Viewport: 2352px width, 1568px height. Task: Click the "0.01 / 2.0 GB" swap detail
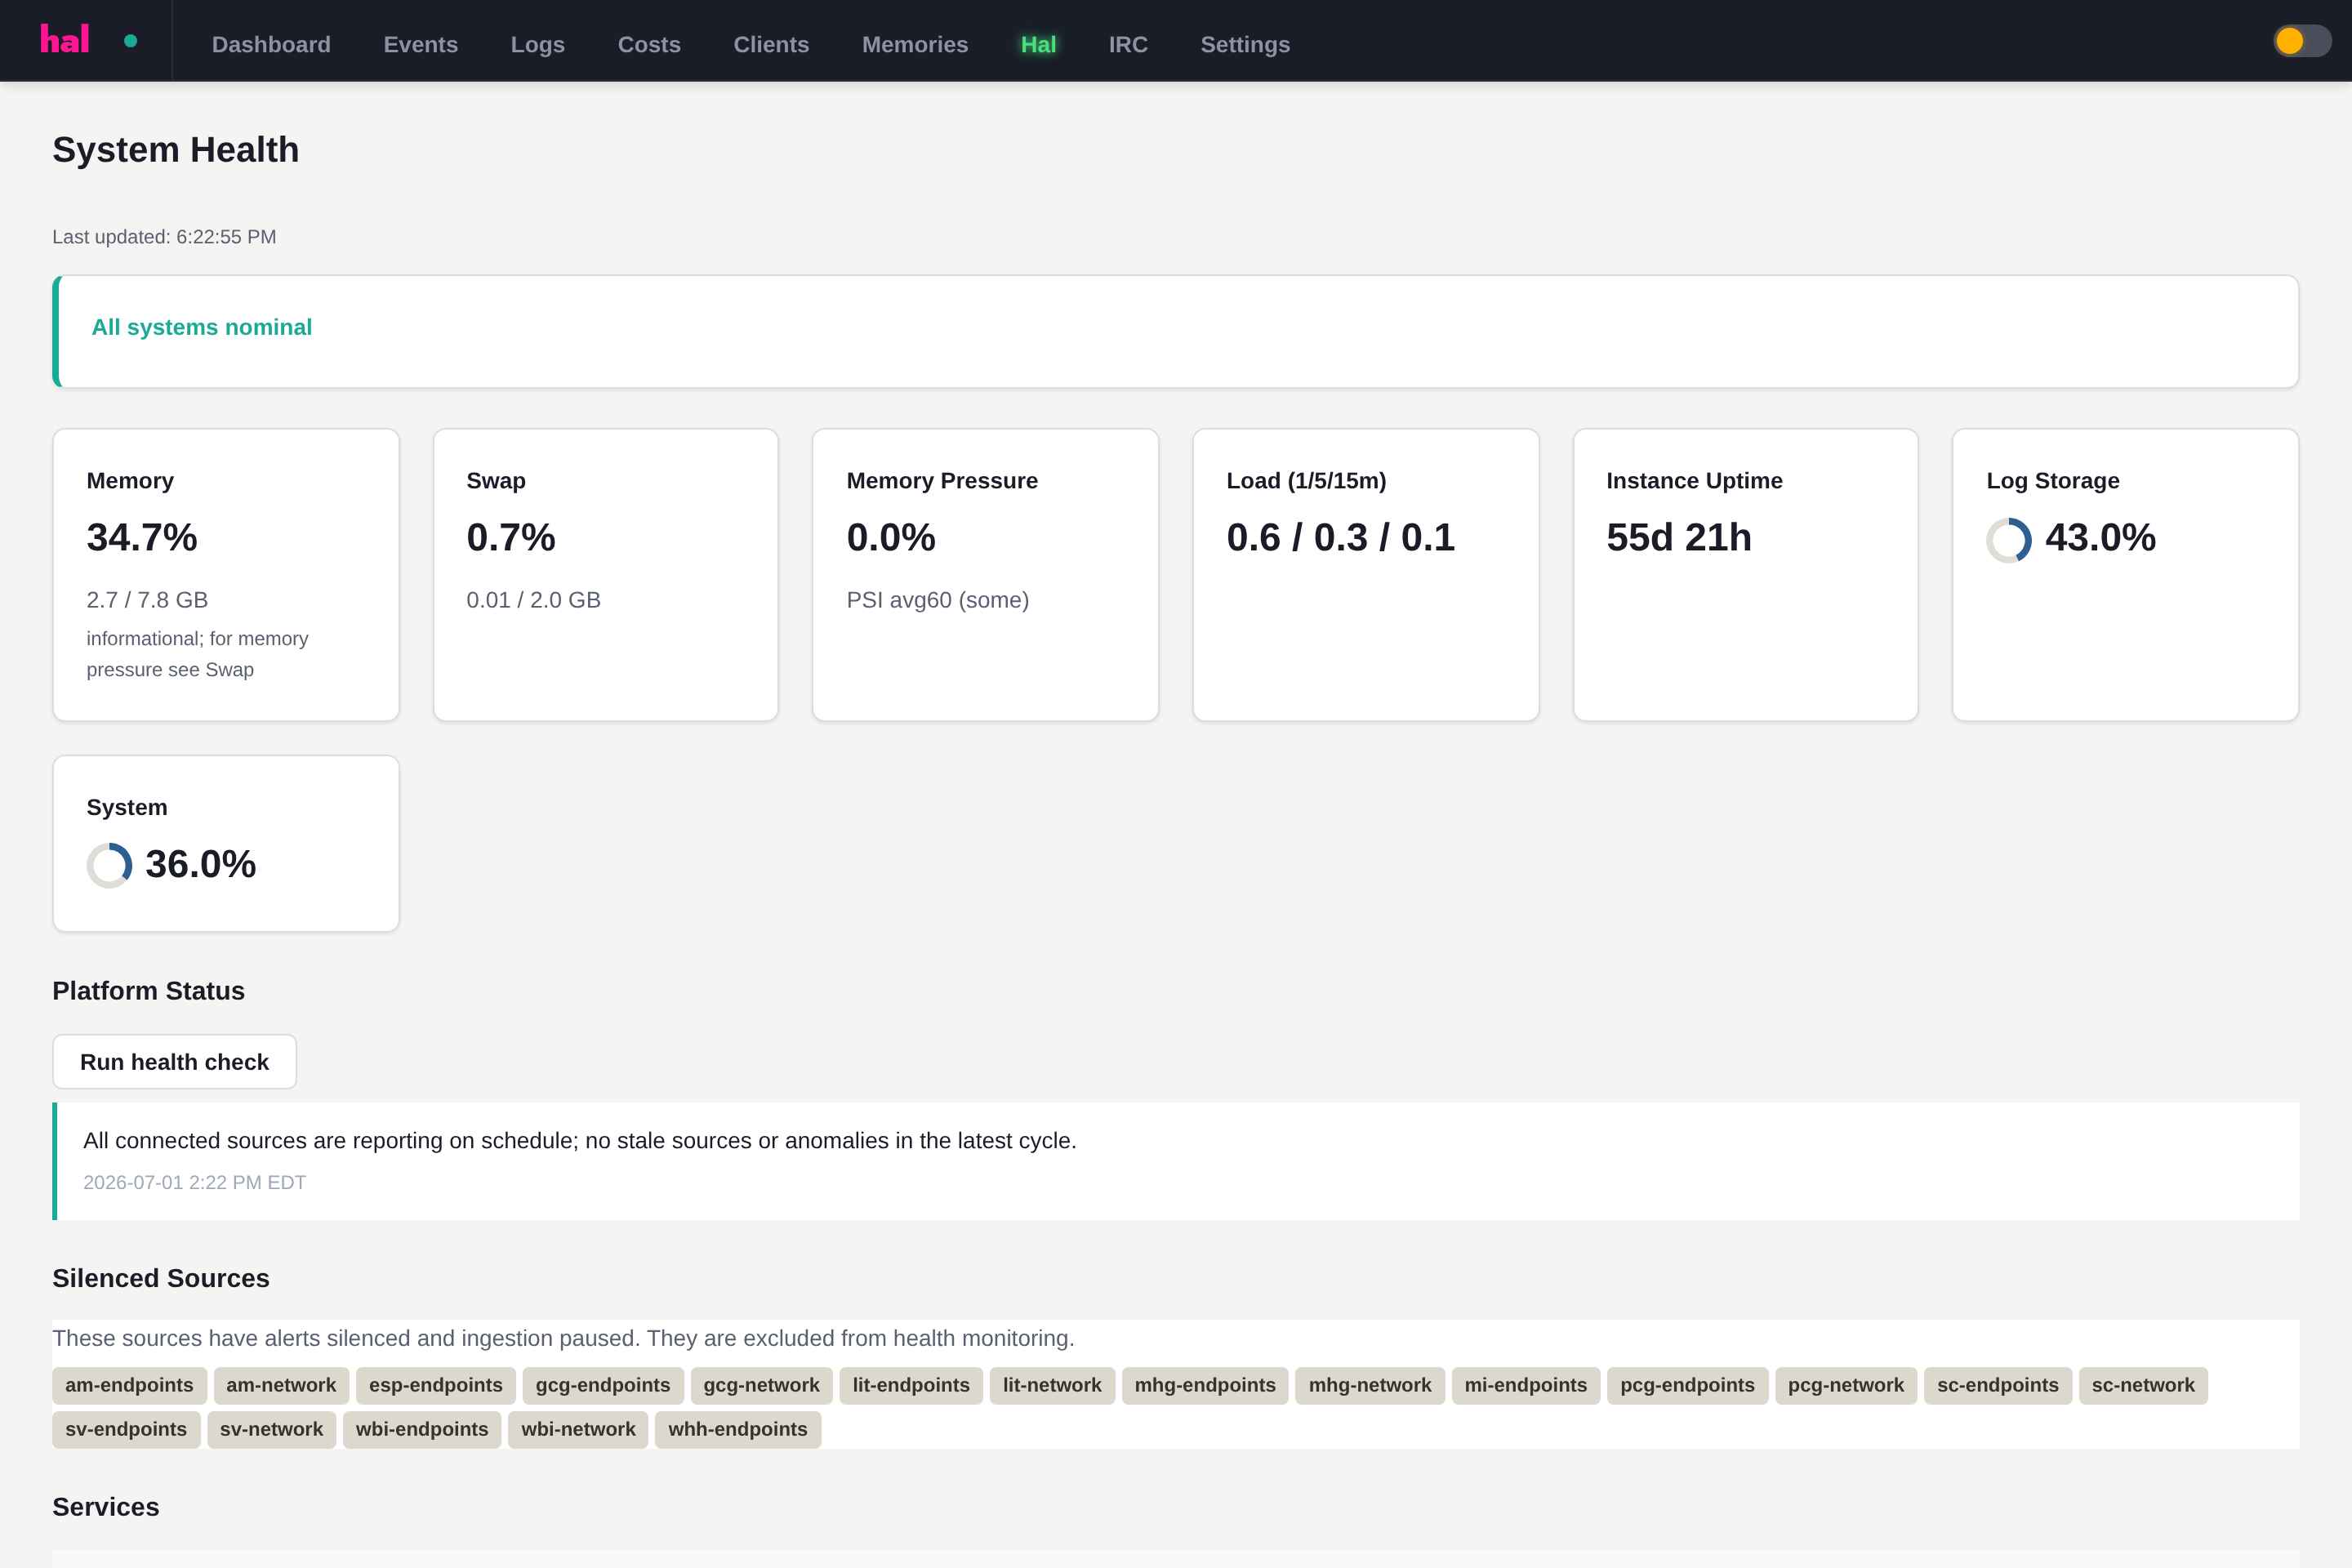[533, 600]
